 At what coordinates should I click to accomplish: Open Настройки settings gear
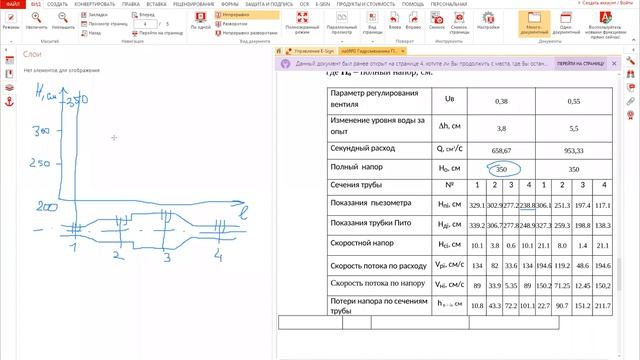click(x=488, y=21)
